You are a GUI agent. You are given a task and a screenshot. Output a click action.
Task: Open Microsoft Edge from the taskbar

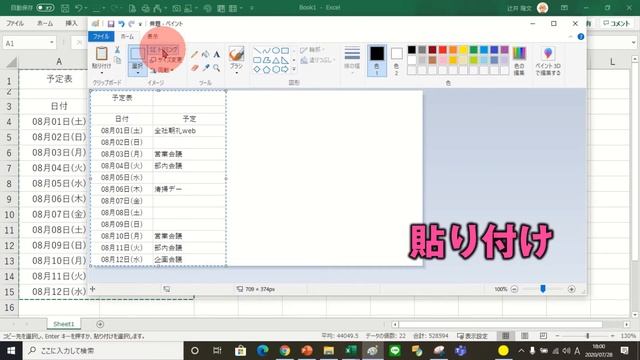(262, 351)
